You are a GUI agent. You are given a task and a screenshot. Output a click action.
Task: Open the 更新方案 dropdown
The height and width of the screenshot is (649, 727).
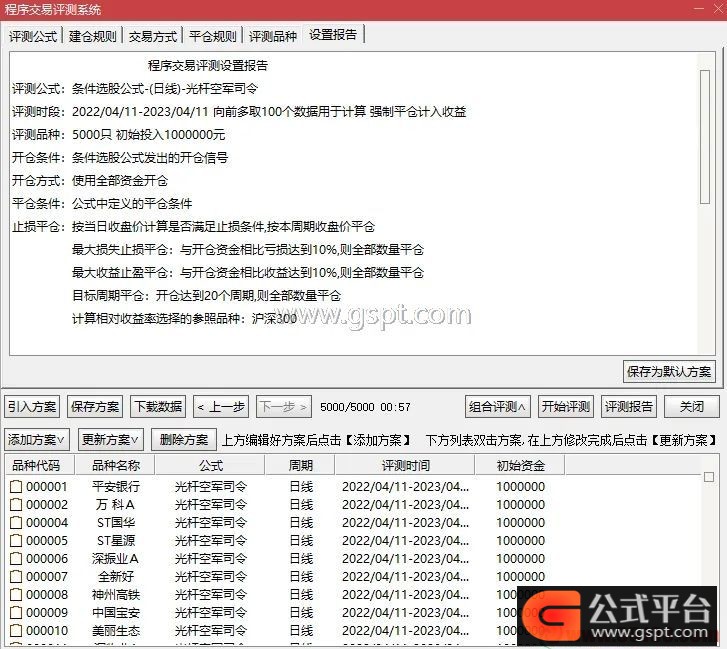(111, 439)
